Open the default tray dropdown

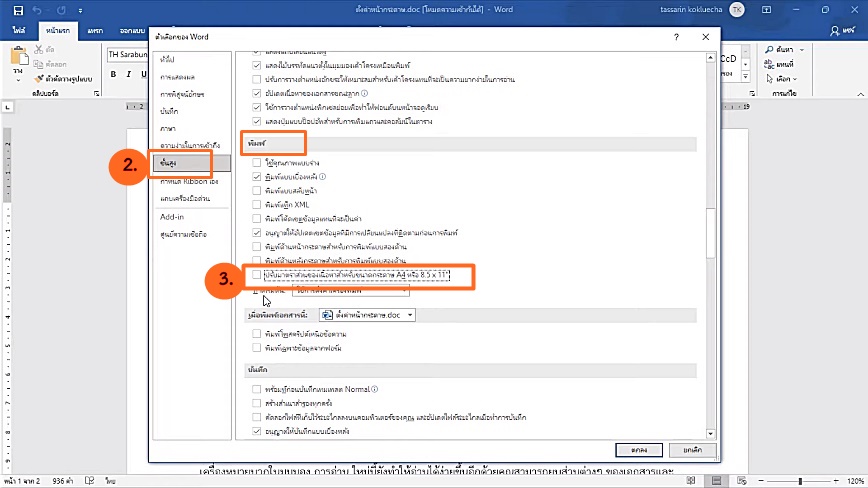351,290
